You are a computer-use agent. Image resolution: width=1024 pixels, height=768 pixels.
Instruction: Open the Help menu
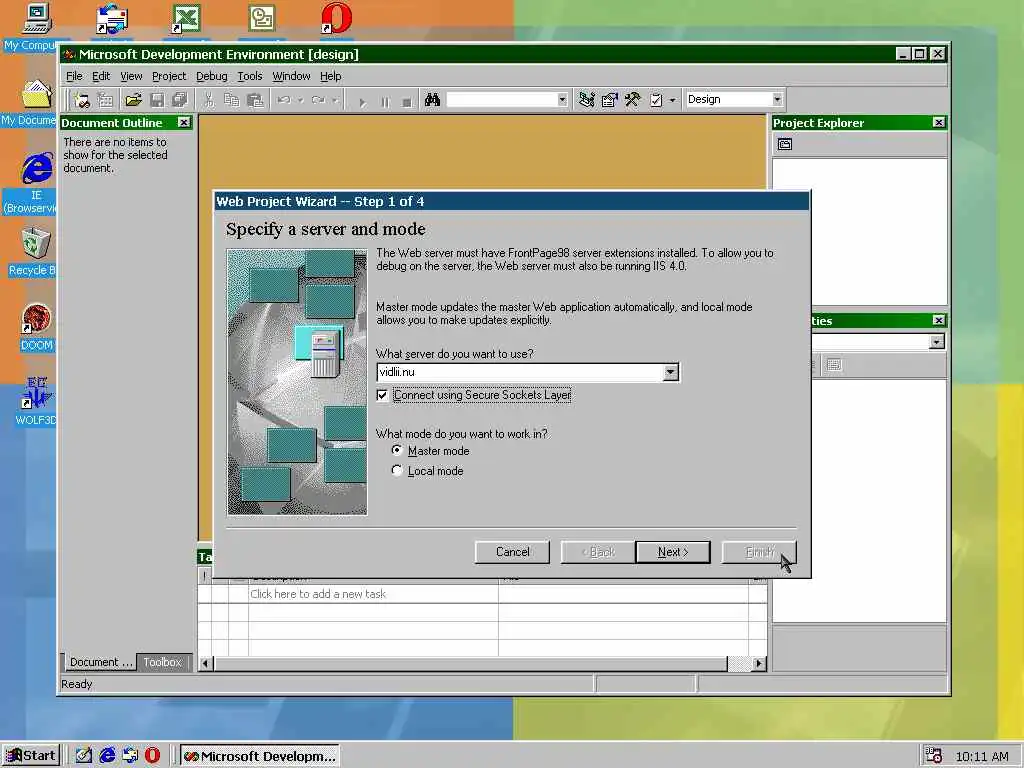[x=330, y=76]
